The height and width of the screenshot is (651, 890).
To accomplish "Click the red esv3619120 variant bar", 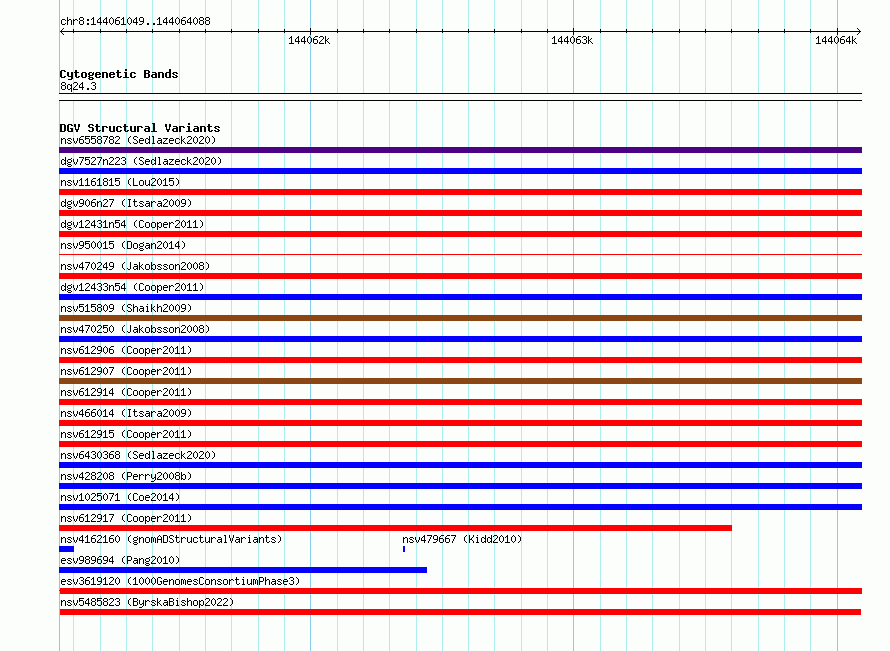I will pos(460,591).
